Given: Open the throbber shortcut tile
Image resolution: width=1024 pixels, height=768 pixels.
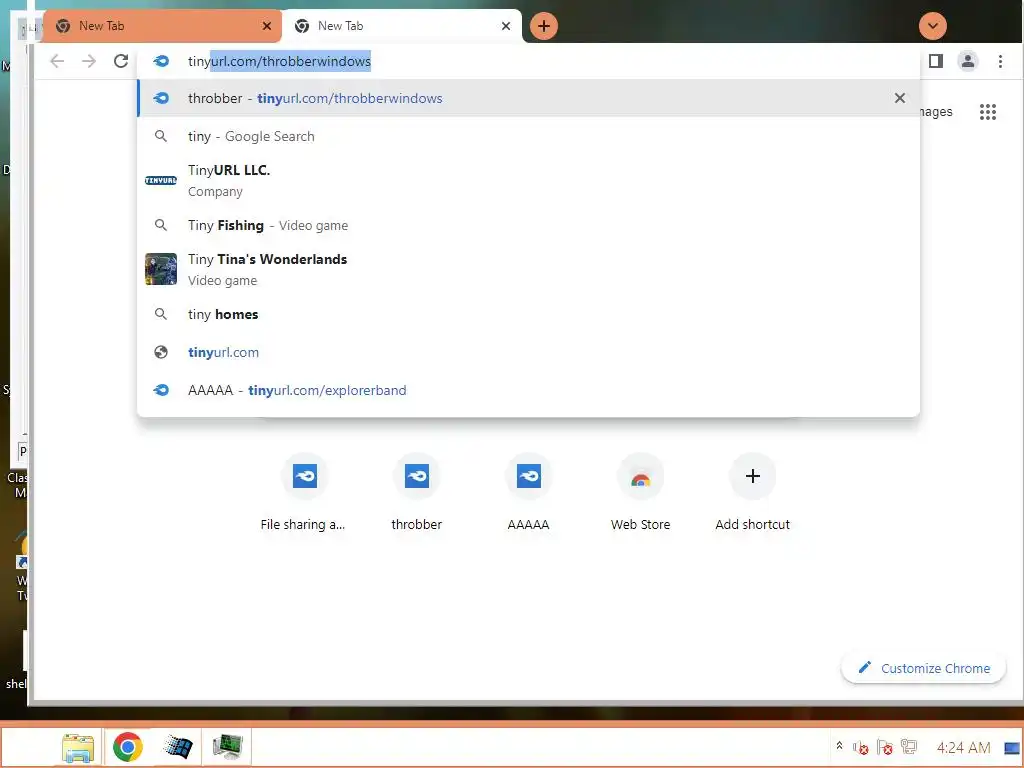Looking at the screenshot, I should point(417,493).
